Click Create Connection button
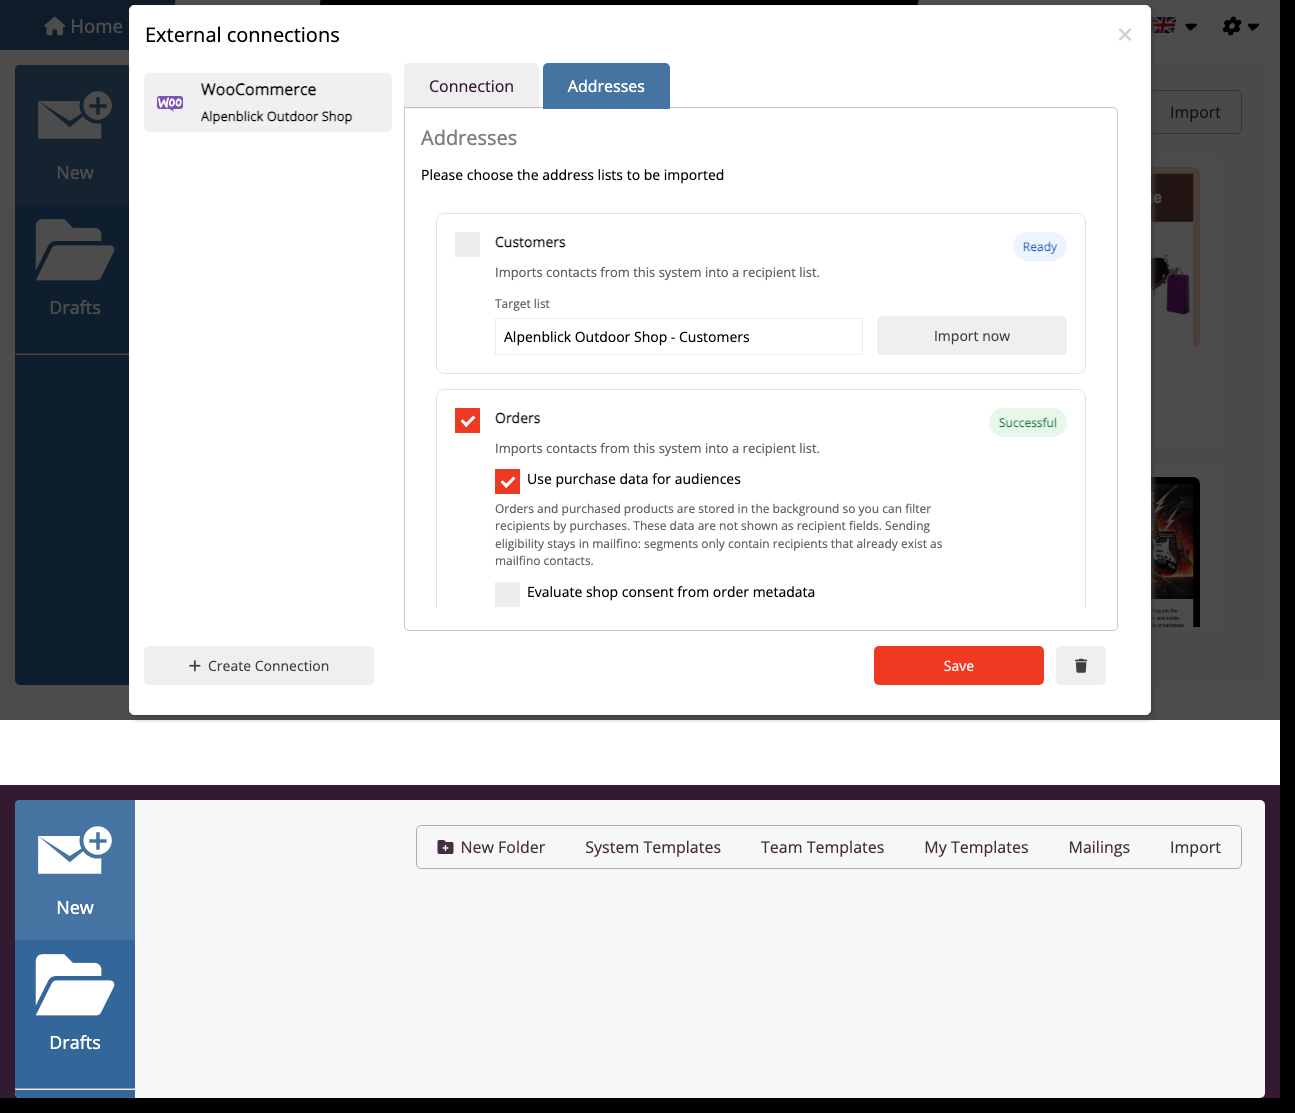Image resolution: width=1295 pixels, height=1113 pixels. tap(259, 666)
